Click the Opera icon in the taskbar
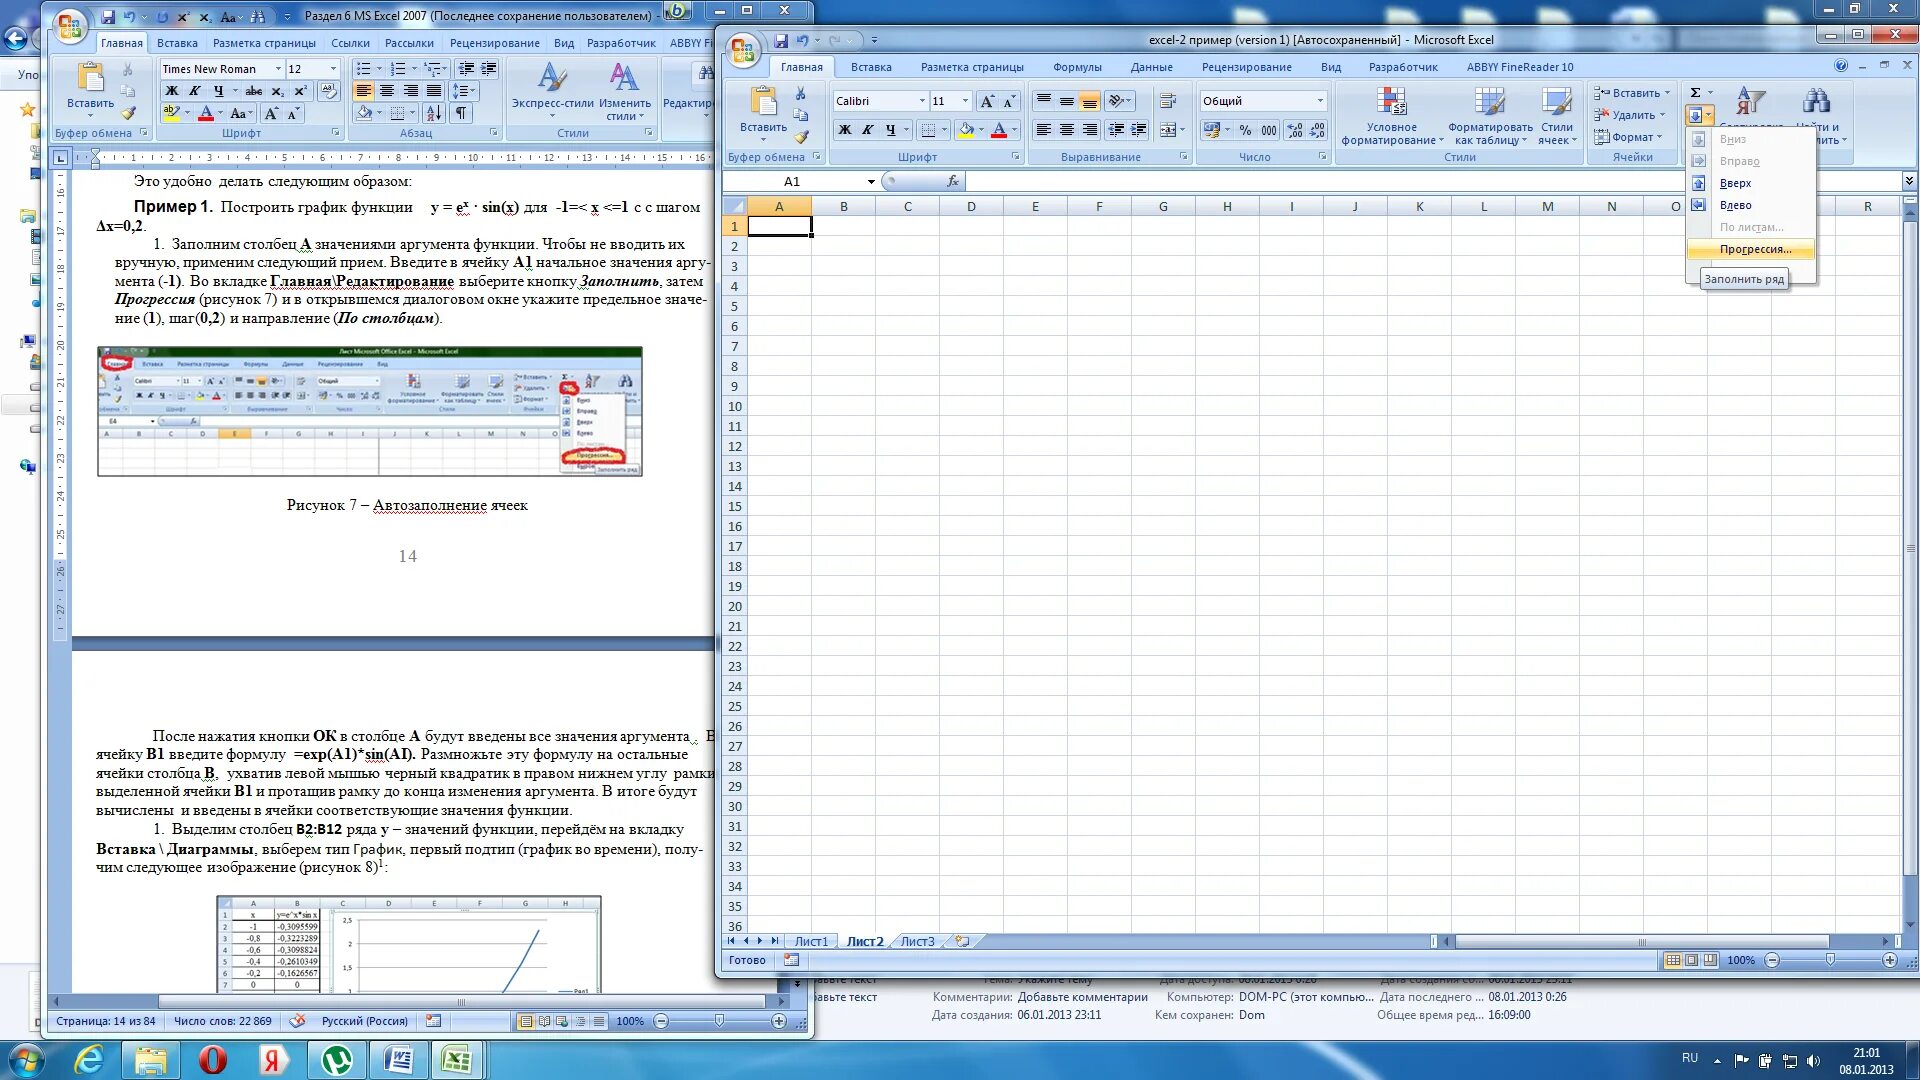This screenshot has width=1920, height=1080. (x=212, y=1060)
